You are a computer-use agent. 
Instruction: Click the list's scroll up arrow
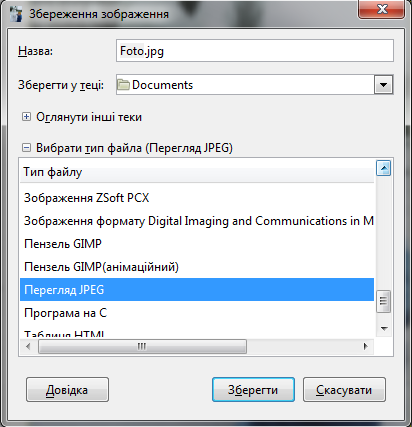[x=383, y=168]
